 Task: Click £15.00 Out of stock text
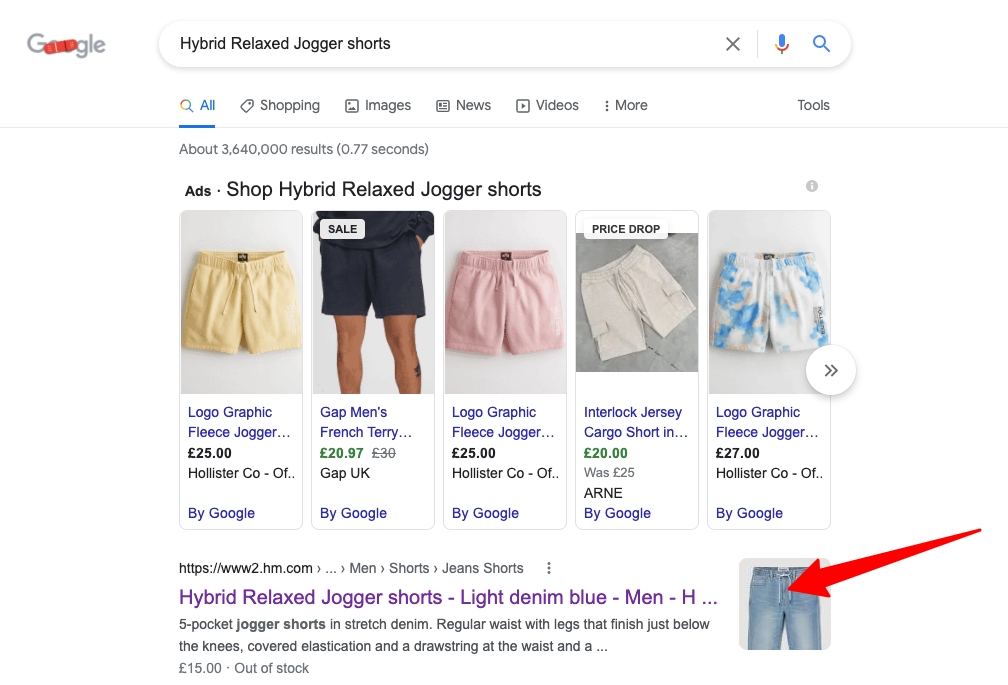coord(244,668)
